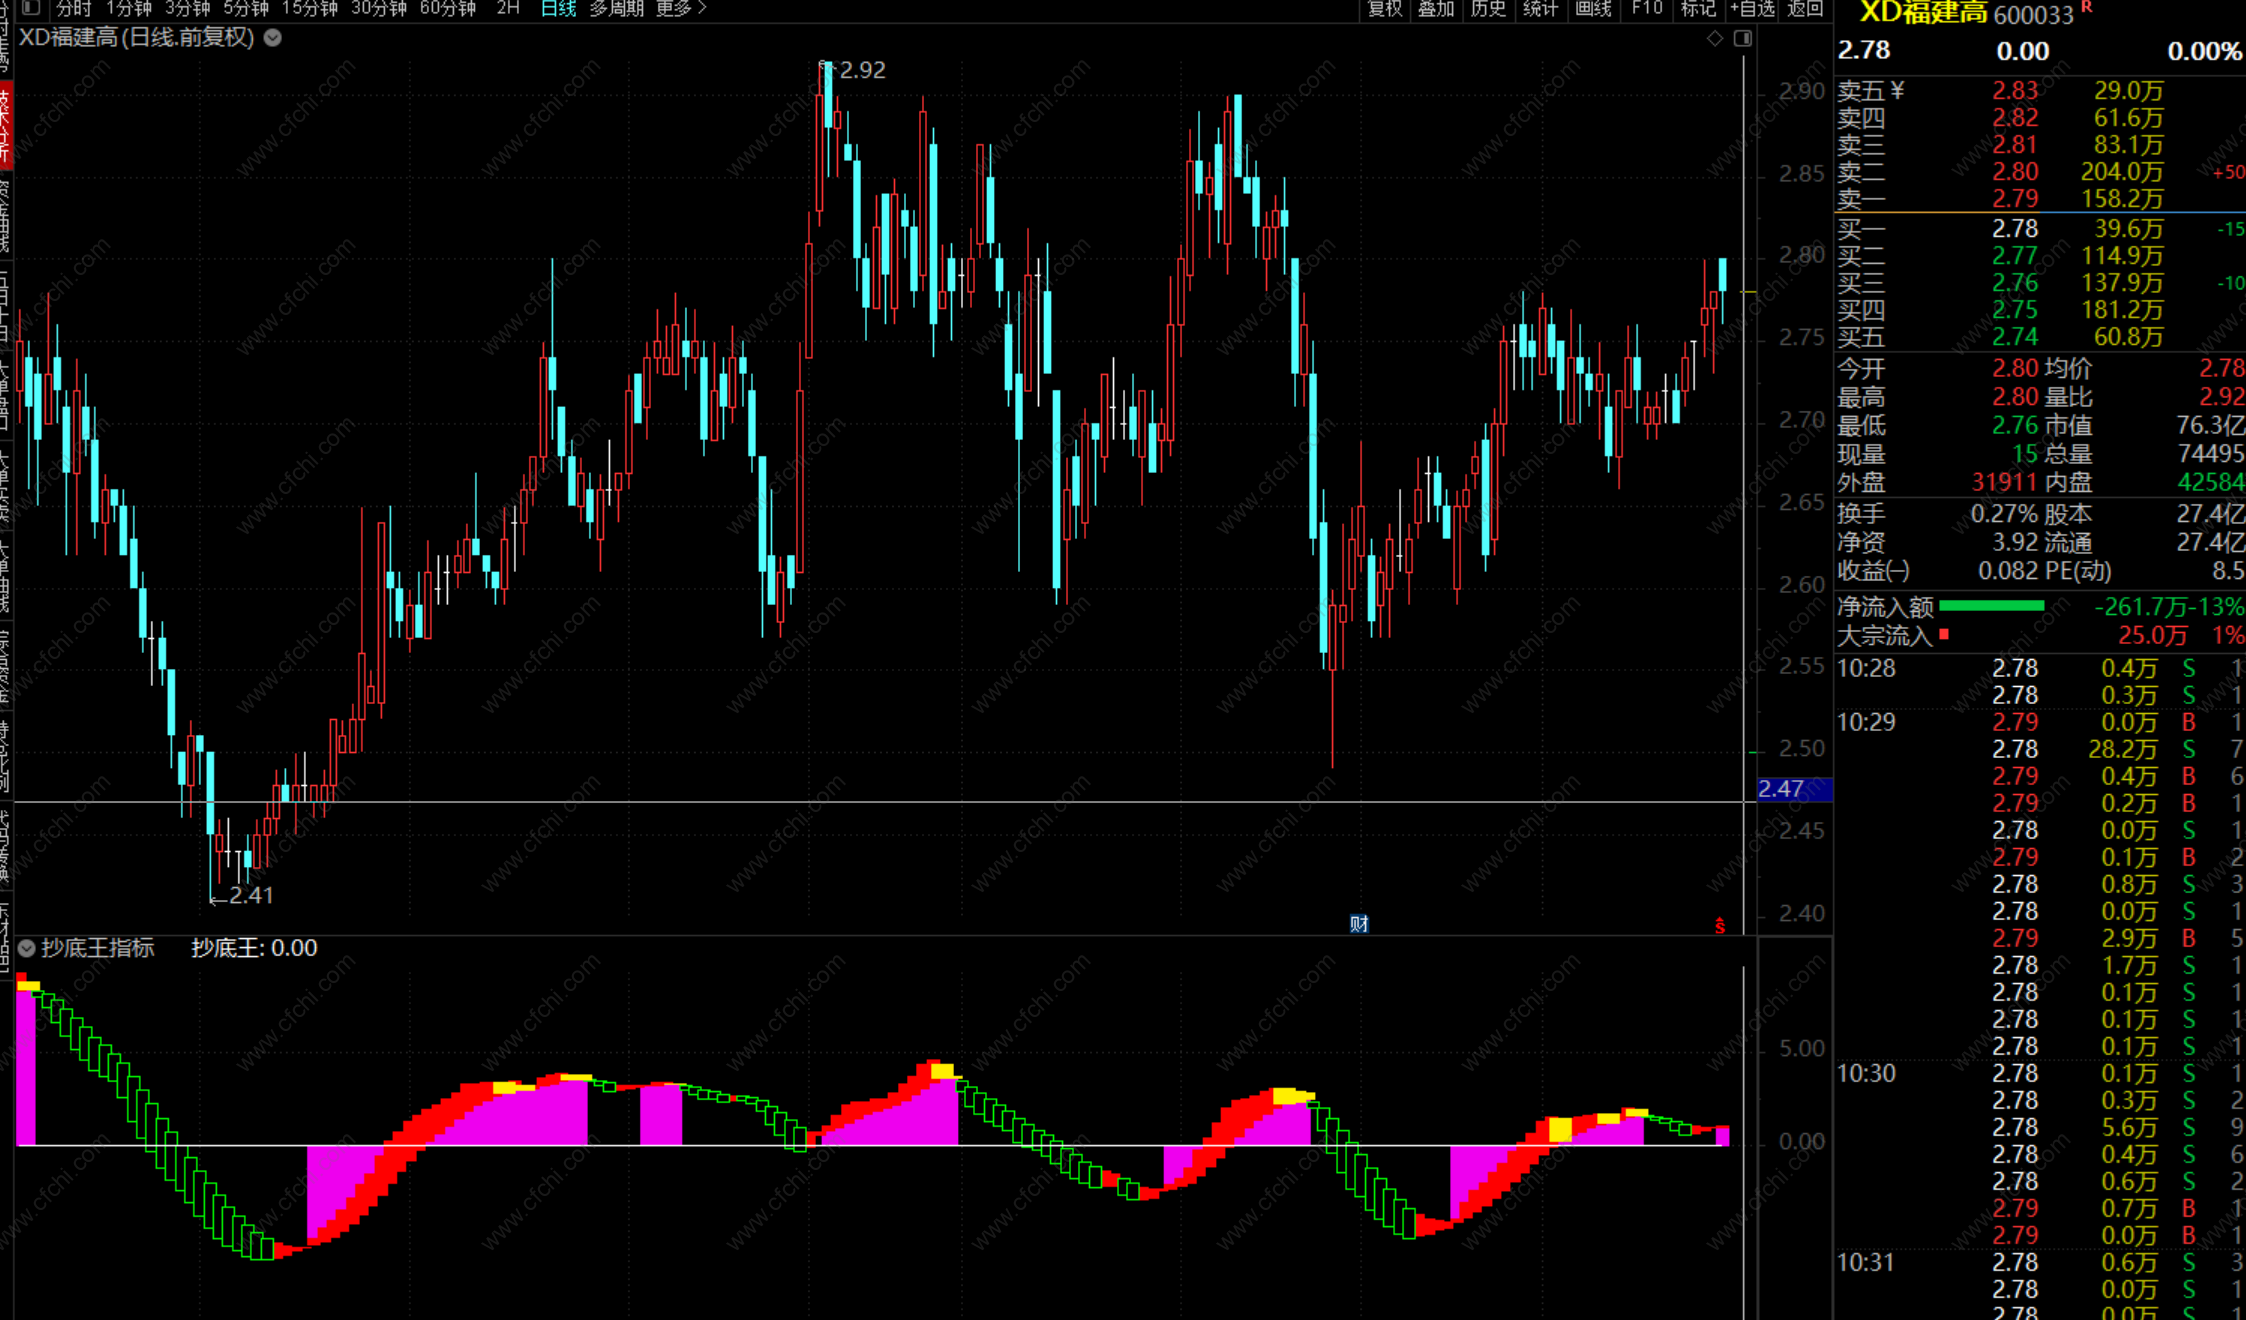Toggle the 复权 adjustment option

pos(1385,9)
